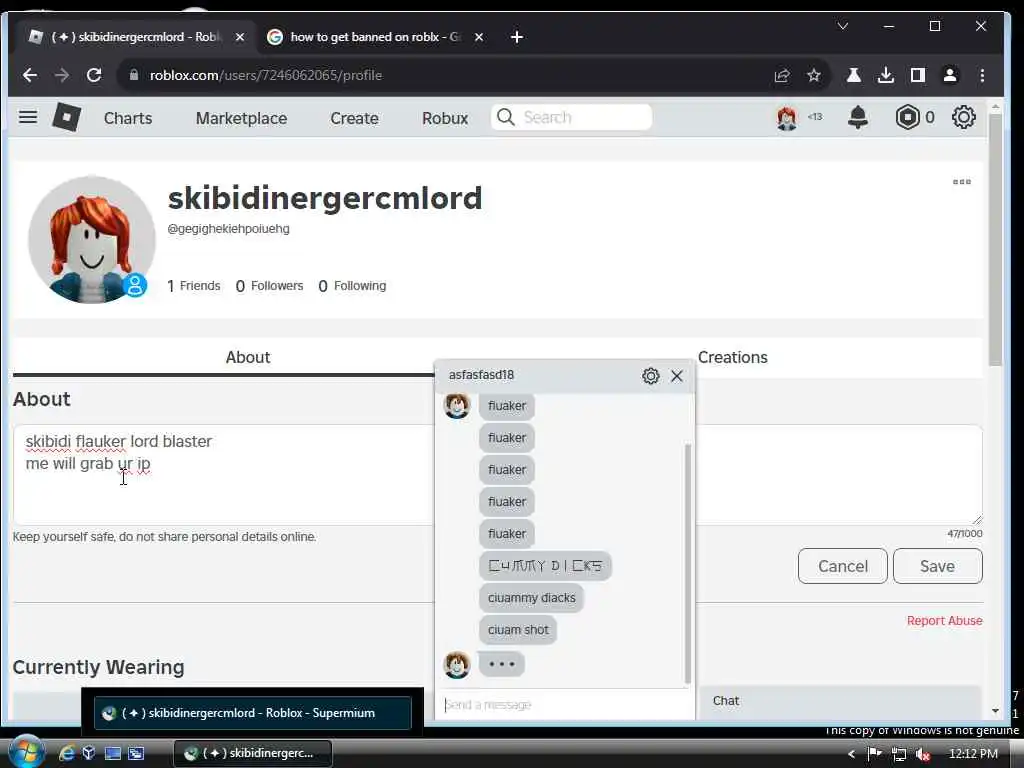Viewport: 1024px width, 768px height.
Task: Show hidden tray icons arrow
Action: (851, 754)
